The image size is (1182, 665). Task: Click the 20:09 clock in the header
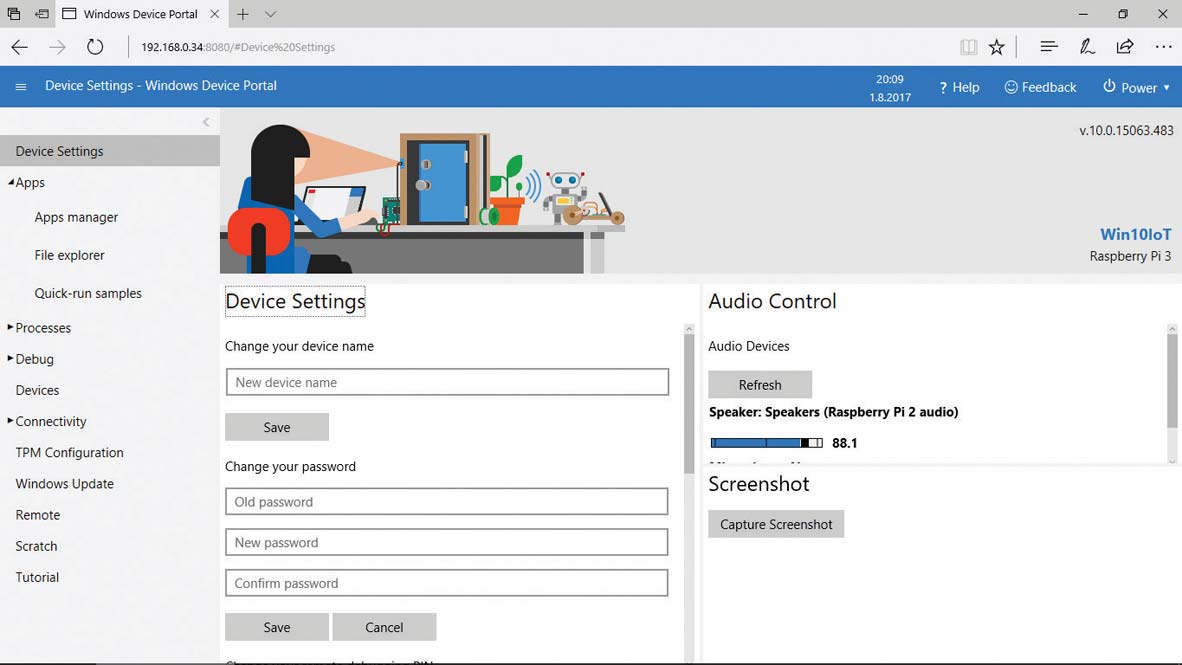click(890, 79)
